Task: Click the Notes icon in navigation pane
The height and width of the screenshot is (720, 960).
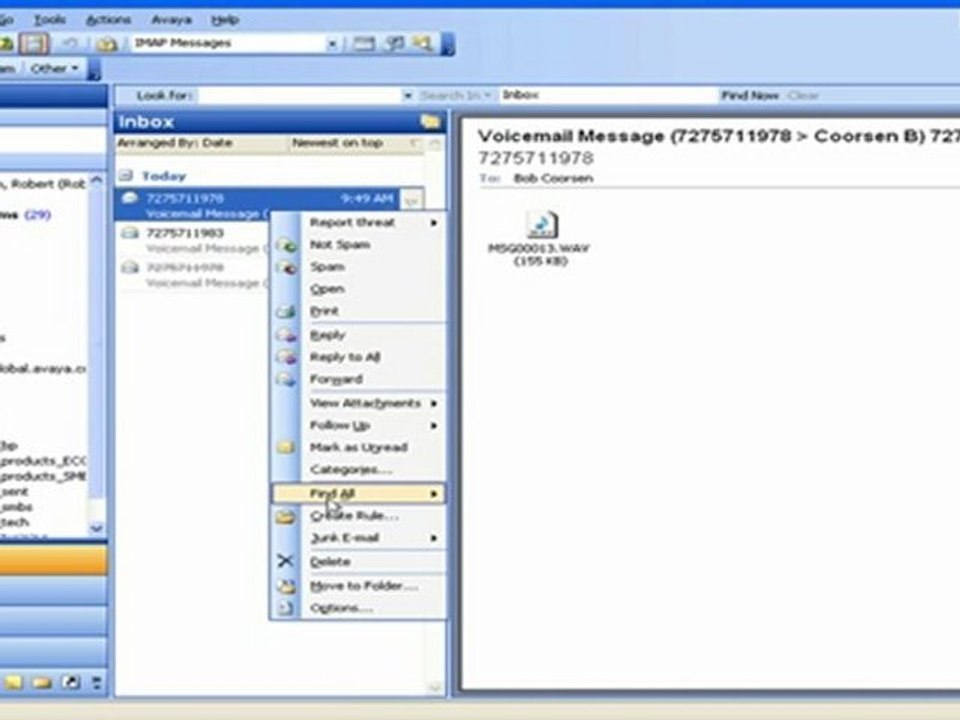Action: [x=15, y=681]
